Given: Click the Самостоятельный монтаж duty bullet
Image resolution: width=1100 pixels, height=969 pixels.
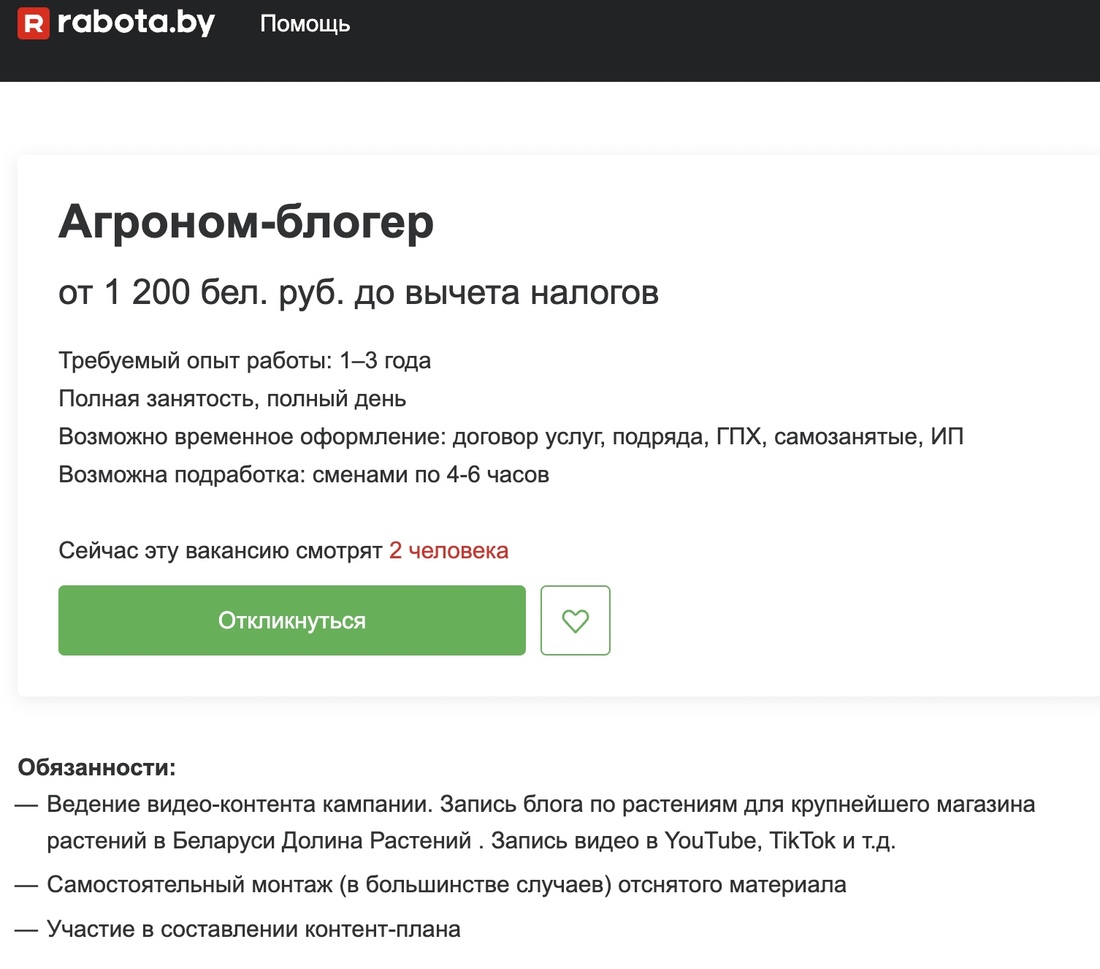Looking at the screenshot, I should [x=430, y=885].
